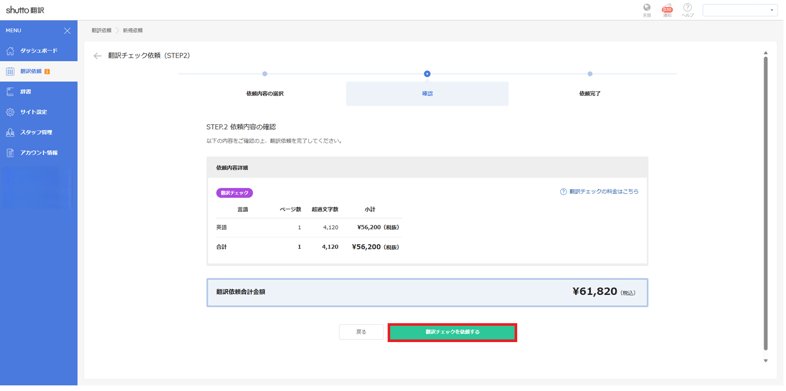Open the 翻訳チェックの料金はこちら link
Image resolution: width=786 pixels, height=391 pixels.
[604, 191]
